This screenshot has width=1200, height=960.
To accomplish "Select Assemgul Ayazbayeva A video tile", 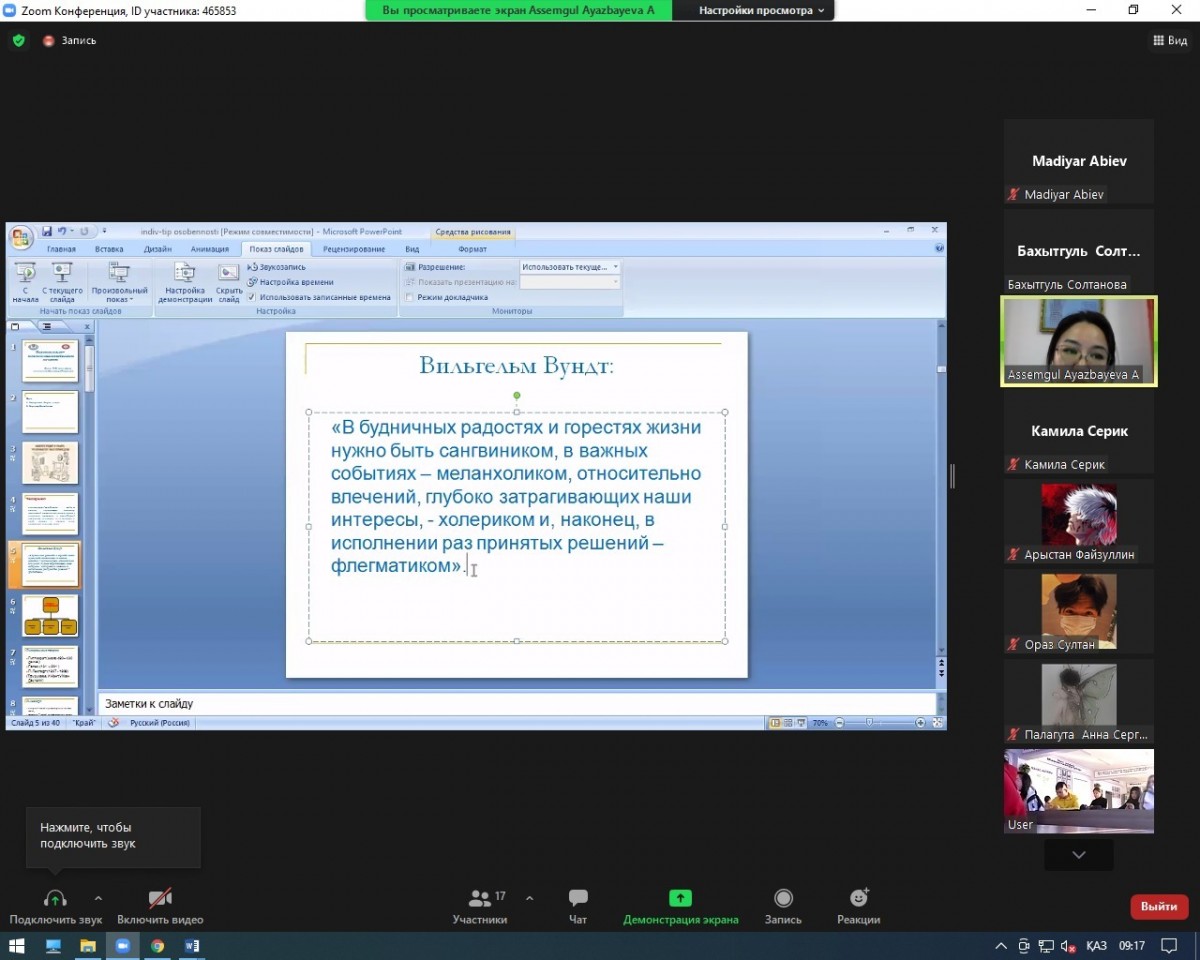I will [x=1079, y=341].
